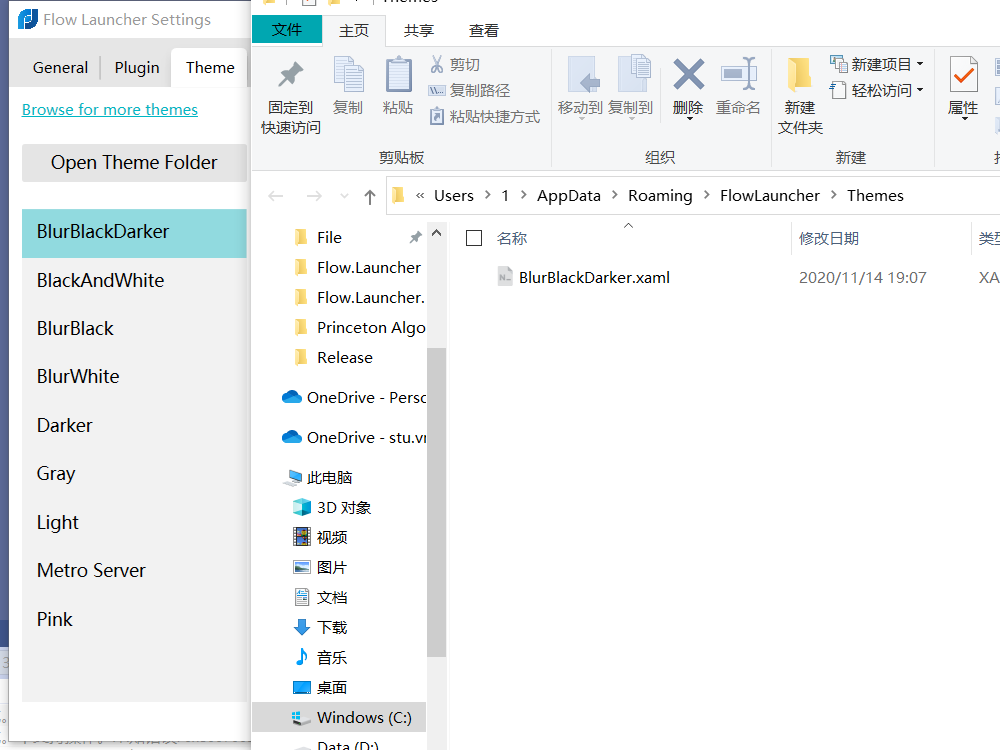Open 此电脑 (This PC) in navigation pane

coord(329,477)
